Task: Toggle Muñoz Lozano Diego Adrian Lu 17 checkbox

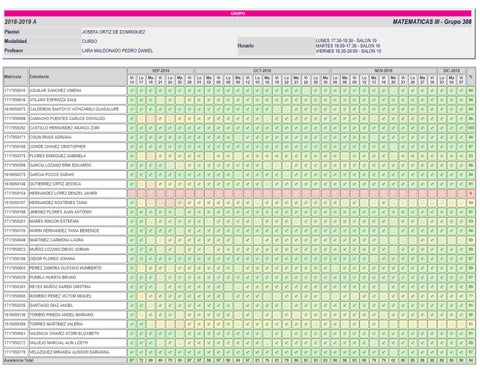Action: 141,249
